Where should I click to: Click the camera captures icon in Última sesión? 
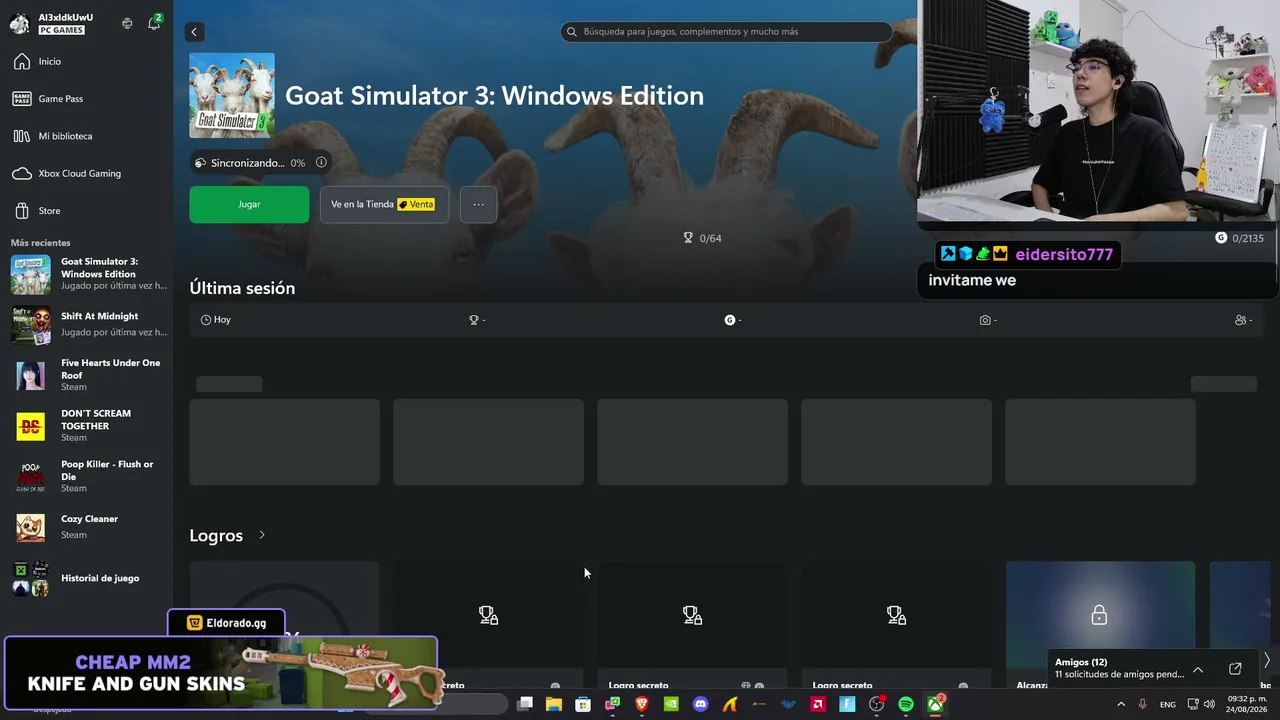(985, 320)
